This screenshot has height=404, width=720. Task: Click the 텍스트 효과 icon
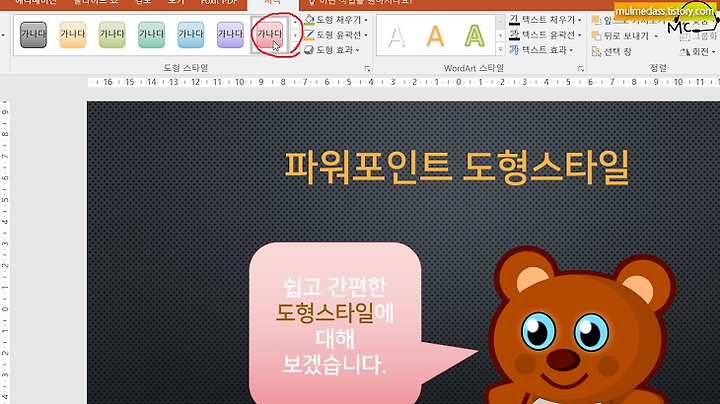pos(514,50)
